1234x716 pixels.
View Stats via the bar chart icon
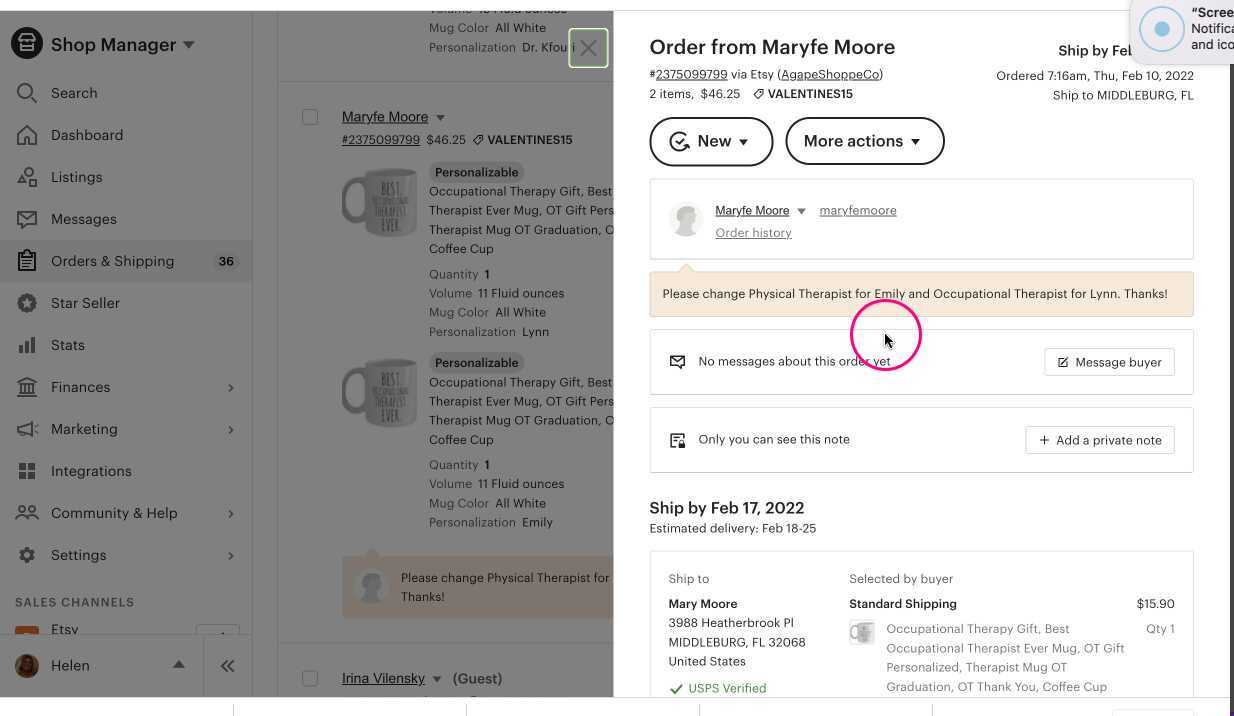(27, 344)
